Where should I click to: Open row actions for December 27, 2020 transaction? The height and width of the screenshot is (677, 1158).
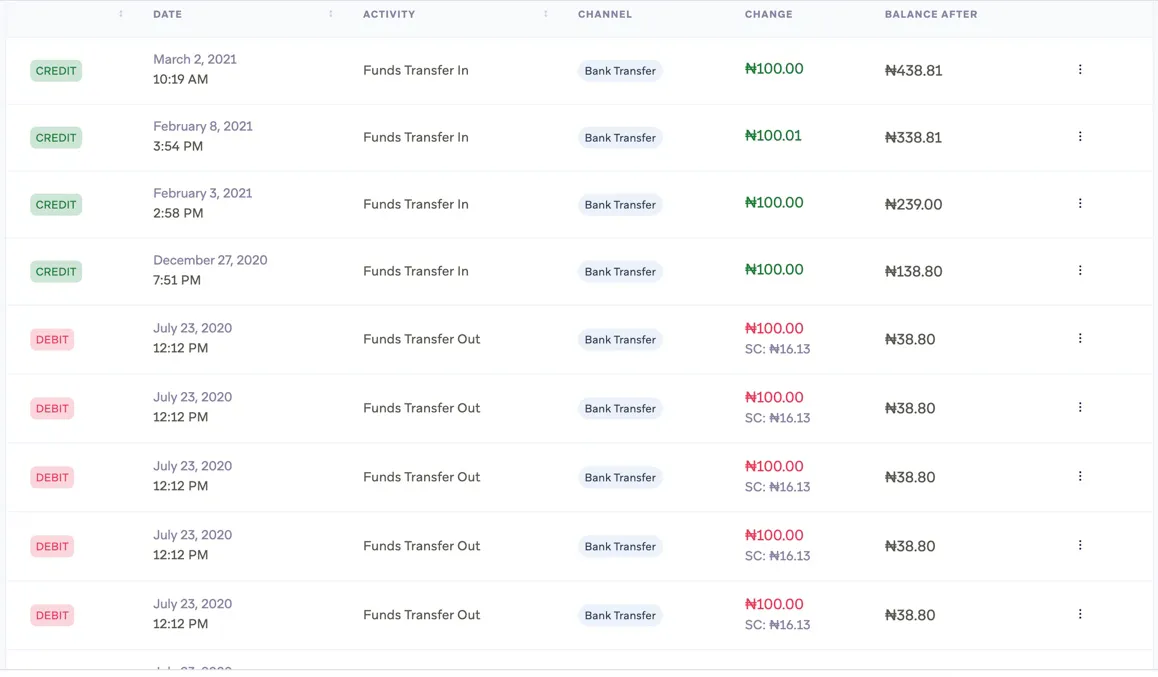click(1080, 271)
